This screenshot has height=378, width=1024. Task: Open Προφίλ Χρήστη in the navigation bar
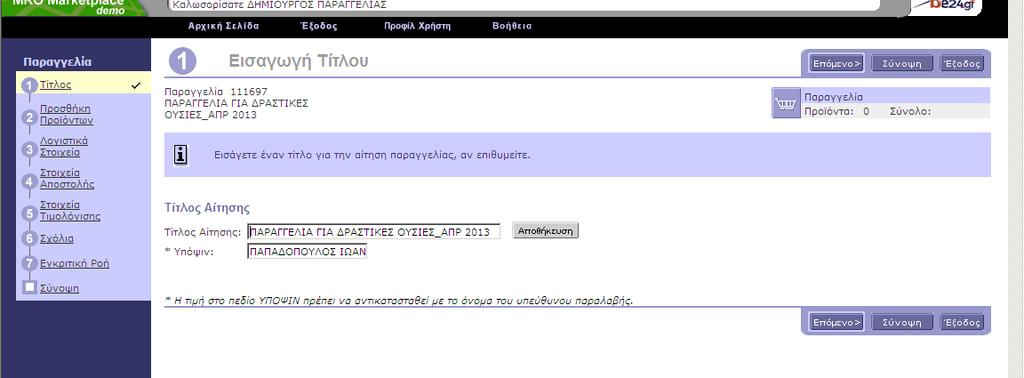[x=417, y=26]
